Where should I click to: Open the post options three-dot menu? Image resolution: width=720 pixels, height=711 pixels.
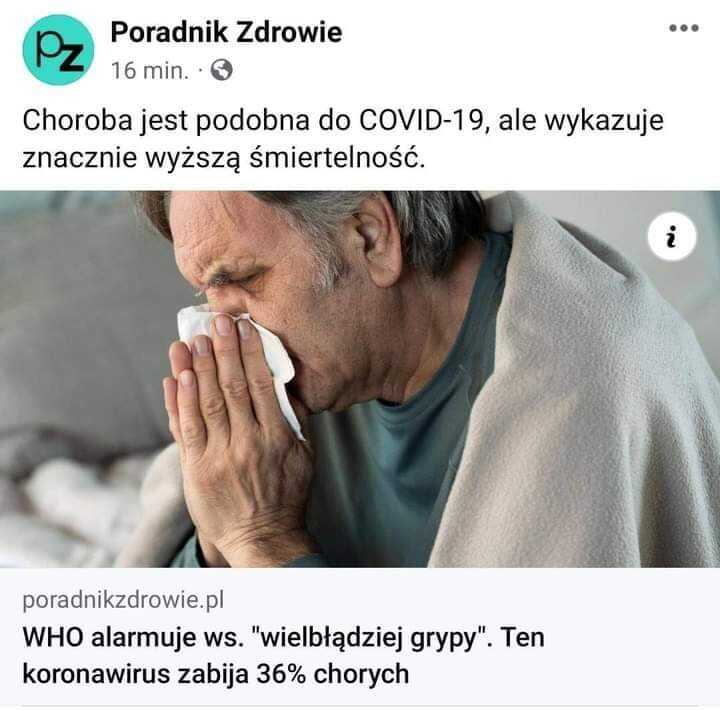[x=684, y=28]
